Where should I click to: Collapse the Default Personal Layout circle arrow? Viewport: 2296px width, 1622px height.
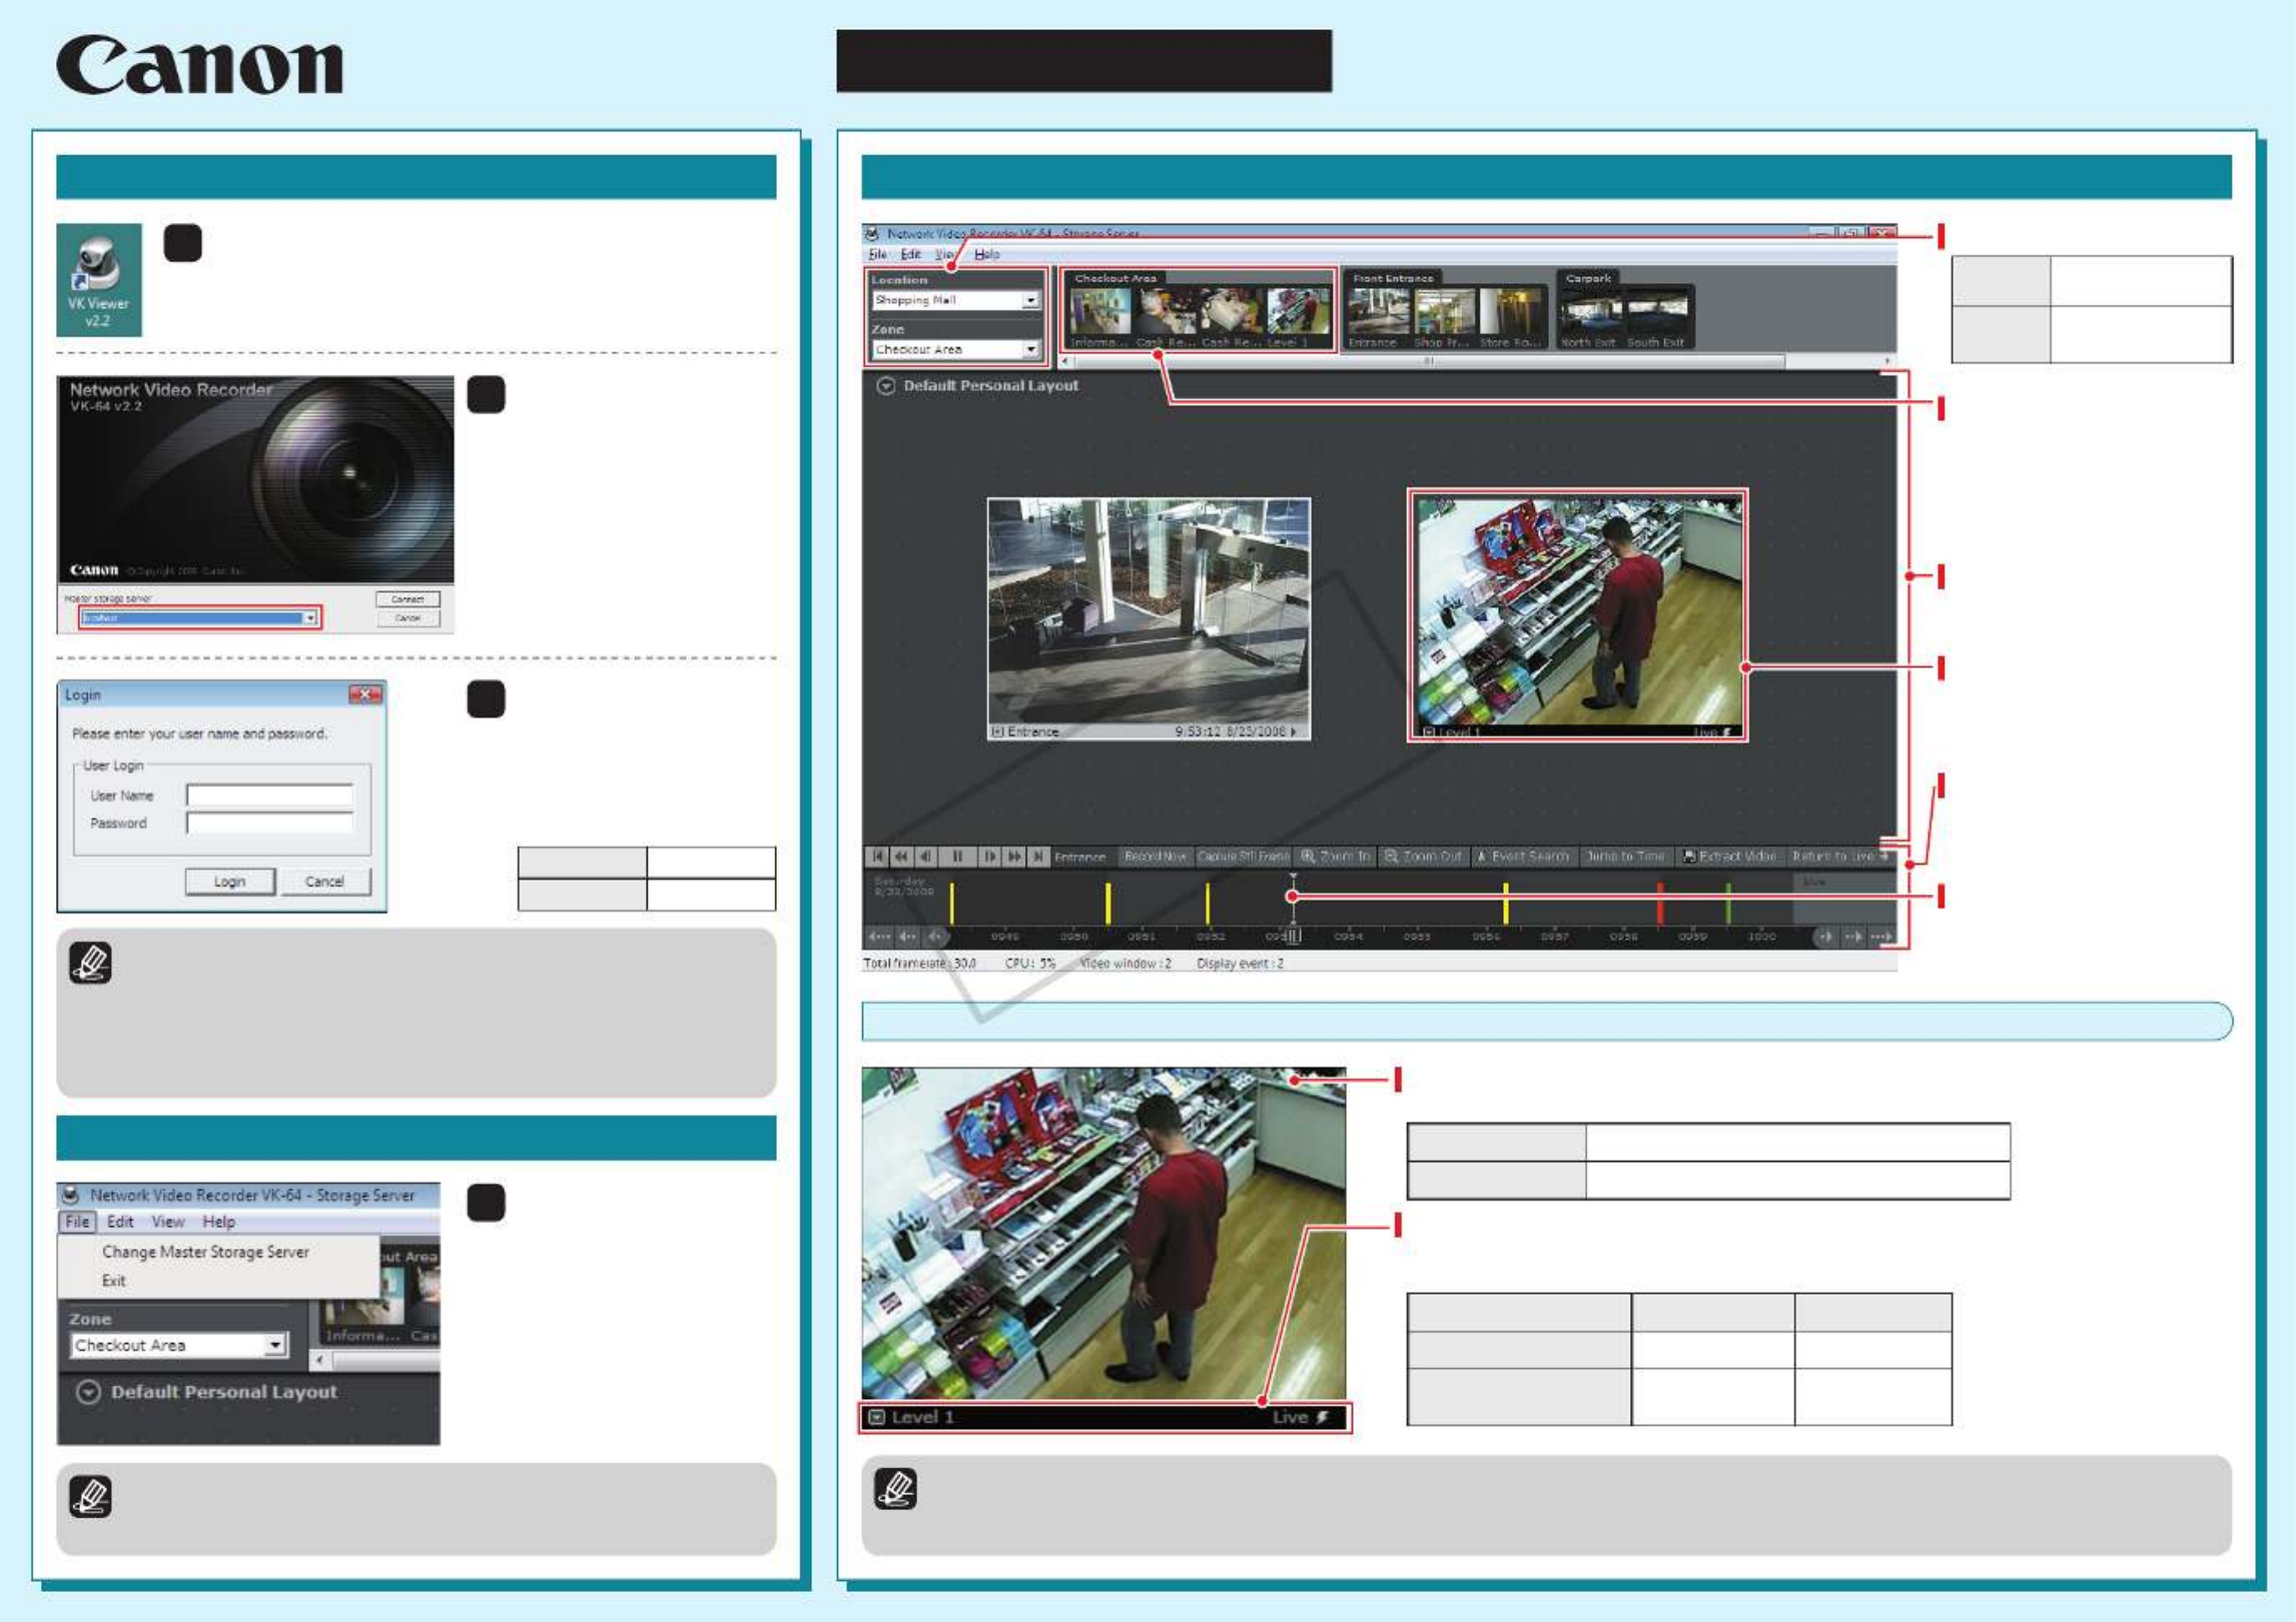(x=886, y=386)
